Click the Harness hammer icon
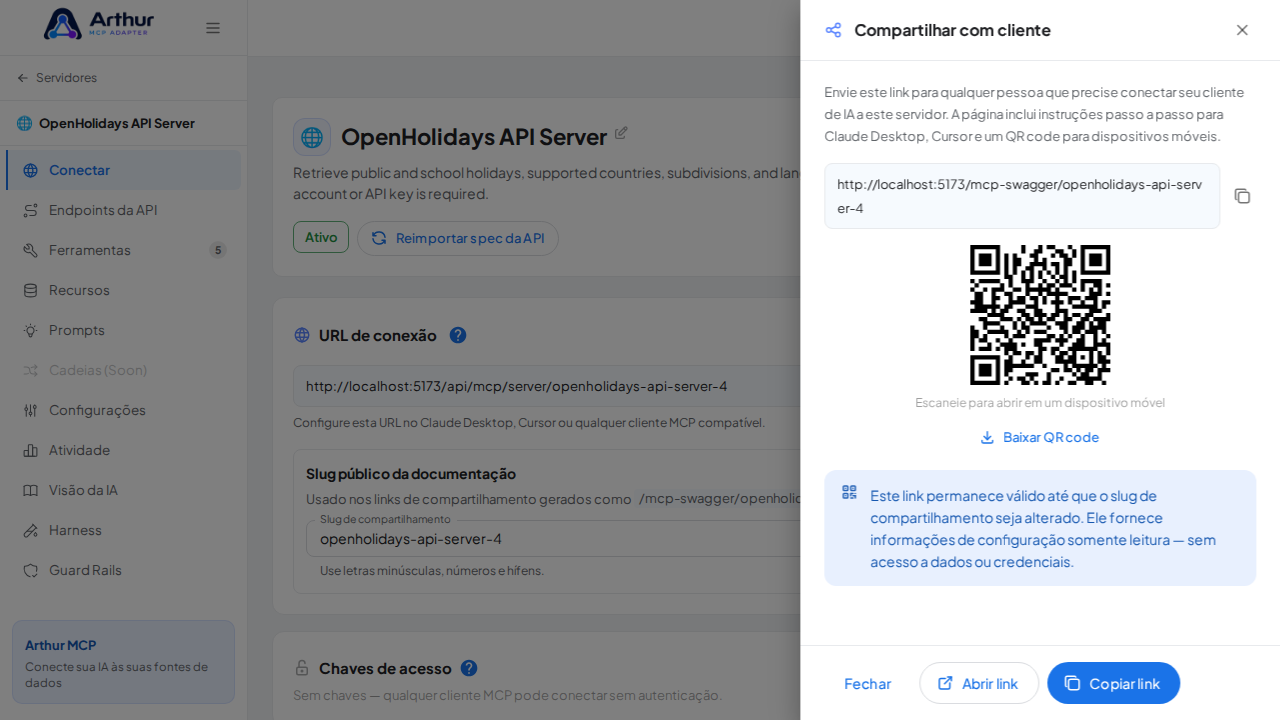 coord(31,530)
